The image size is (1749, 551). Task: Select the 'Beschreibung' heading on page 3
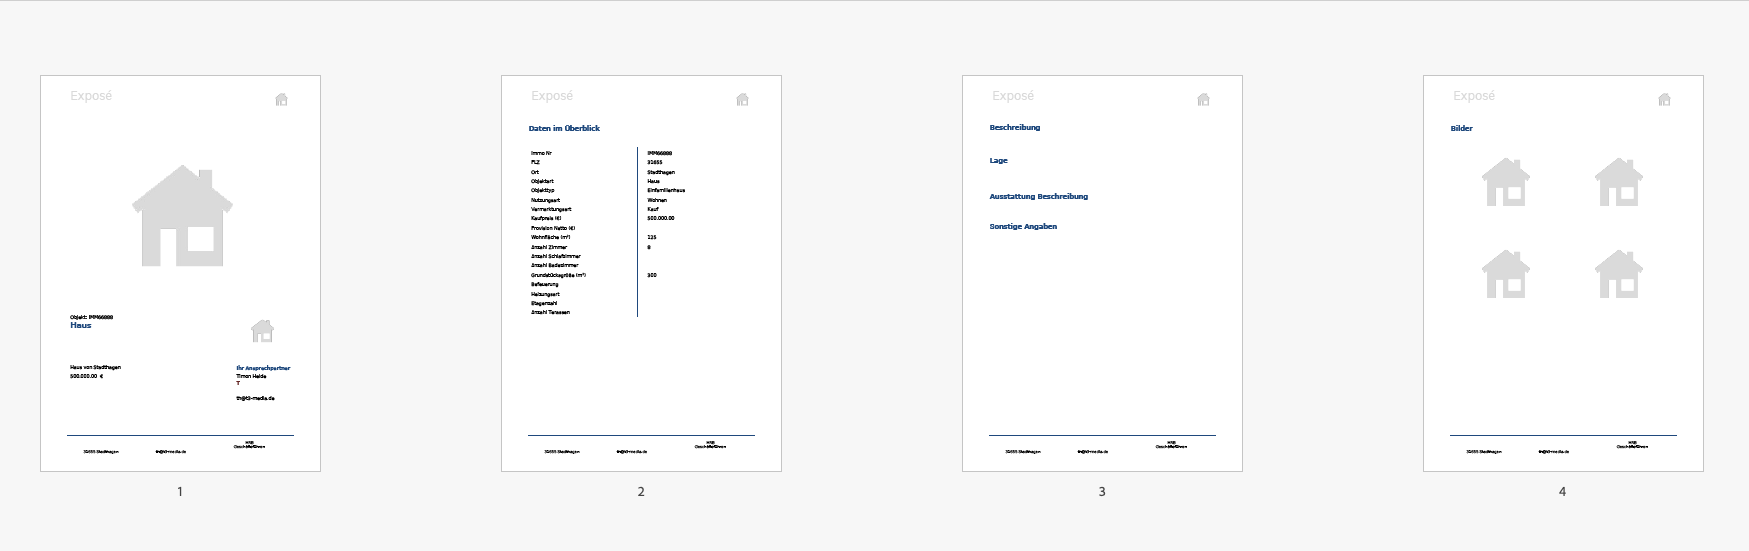[x=1015, y=128]
